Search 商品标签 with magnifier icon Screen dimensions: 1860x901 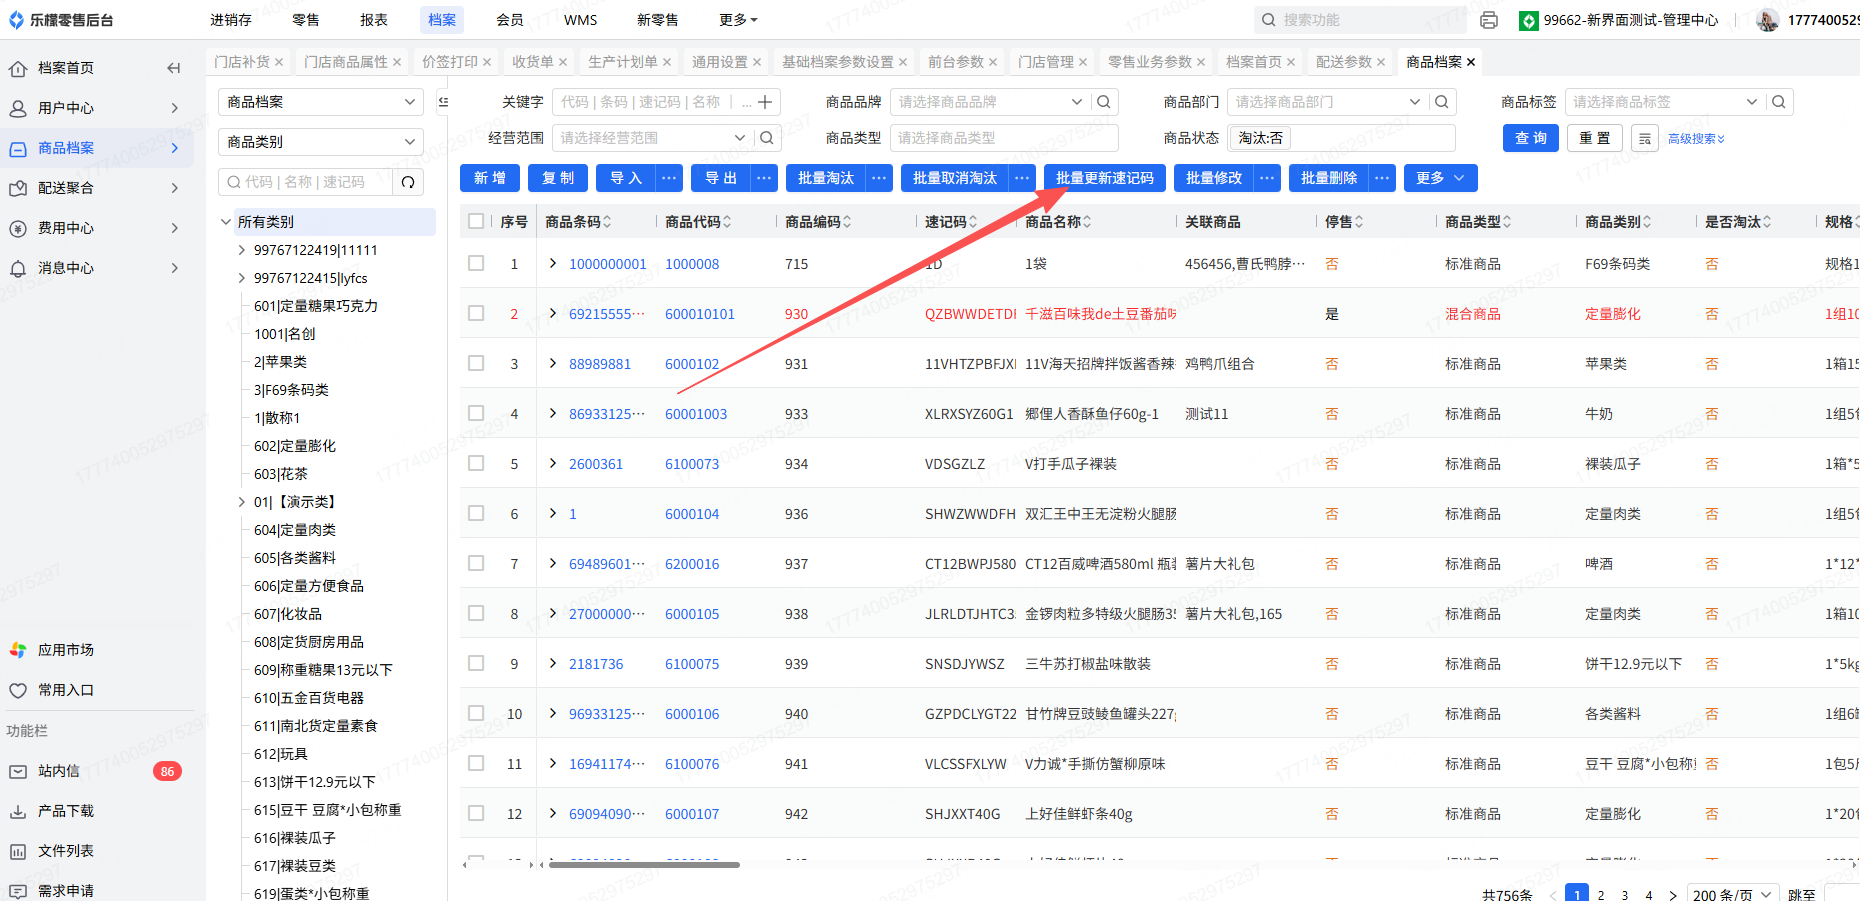click(x=1779, y=102)
